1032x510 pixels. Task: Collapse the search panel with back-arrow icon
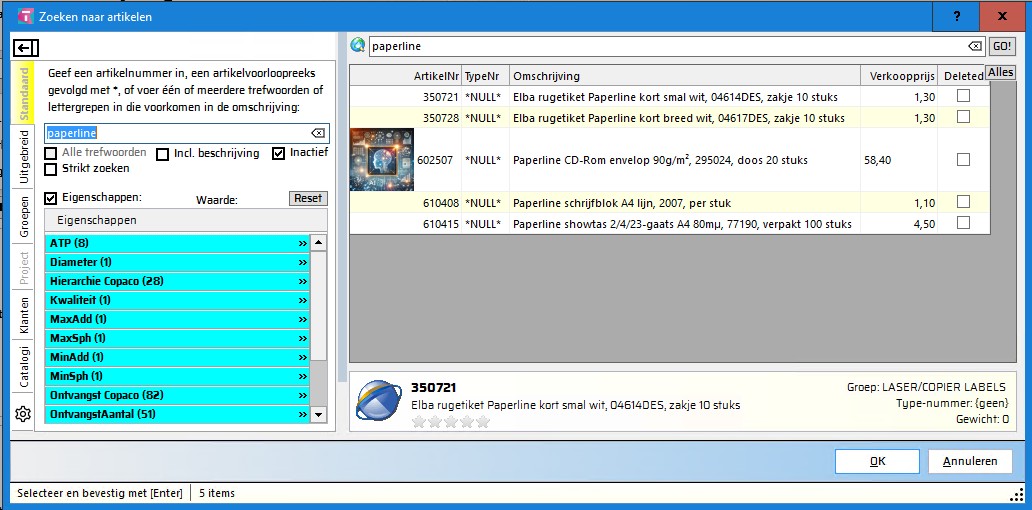pyautogui.click(x=26, y=48)
